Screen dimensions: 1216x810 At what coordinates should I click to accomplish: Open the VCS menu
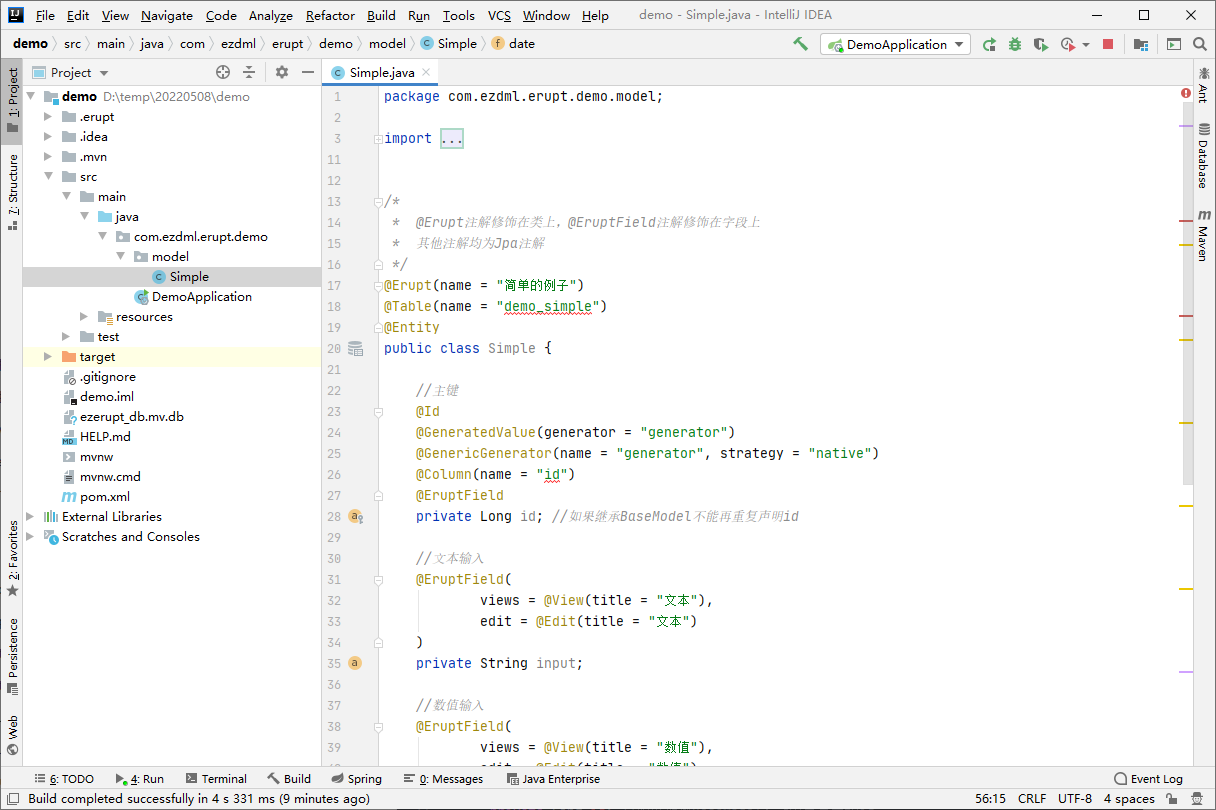[499, 15]
